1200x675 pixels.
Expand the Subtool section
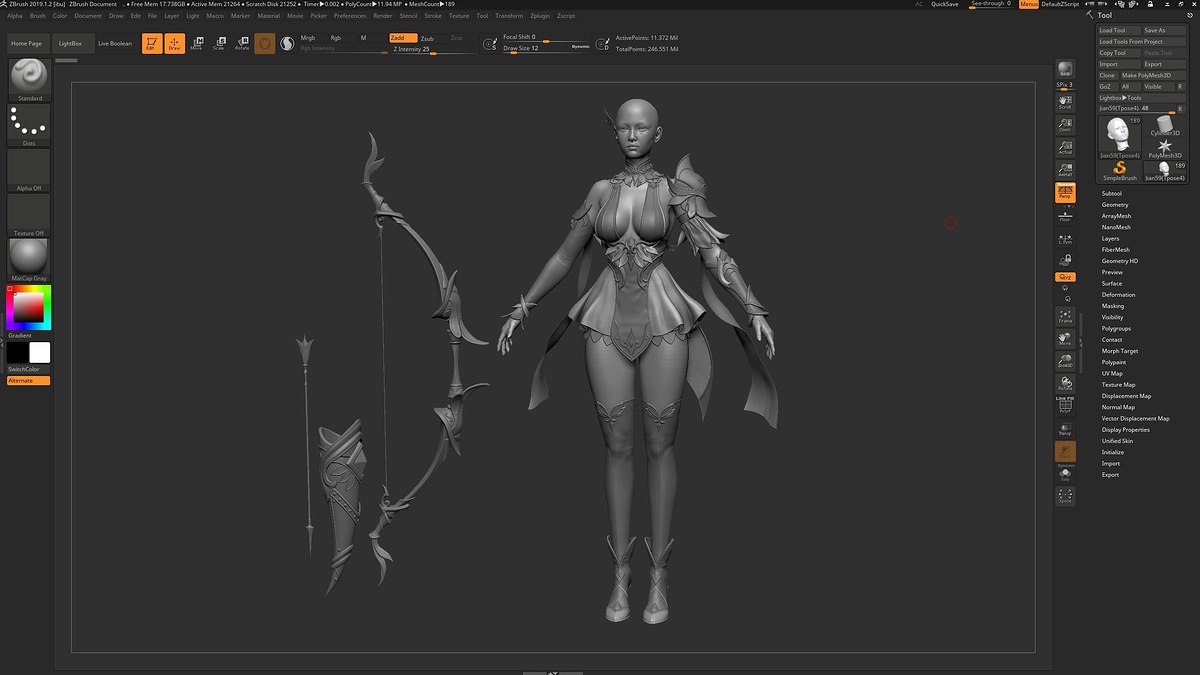click(x=1112, y=193)
